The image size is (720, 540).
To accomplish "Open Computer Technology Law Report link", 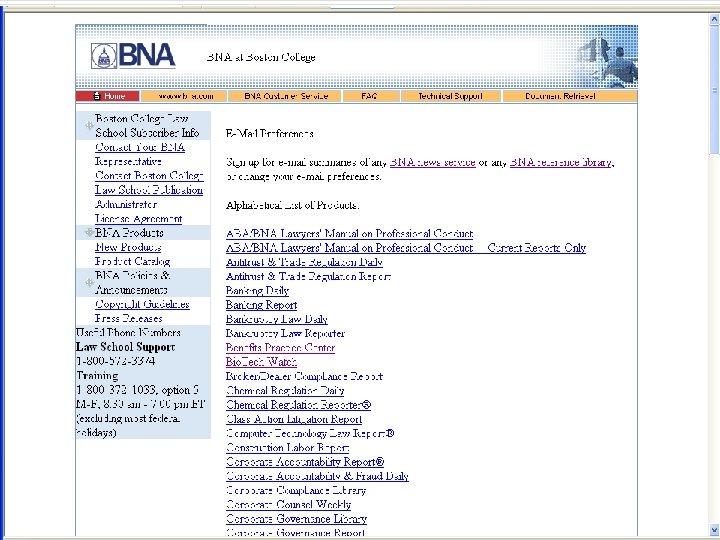I will pyautogui.click(x=310, y=433).
